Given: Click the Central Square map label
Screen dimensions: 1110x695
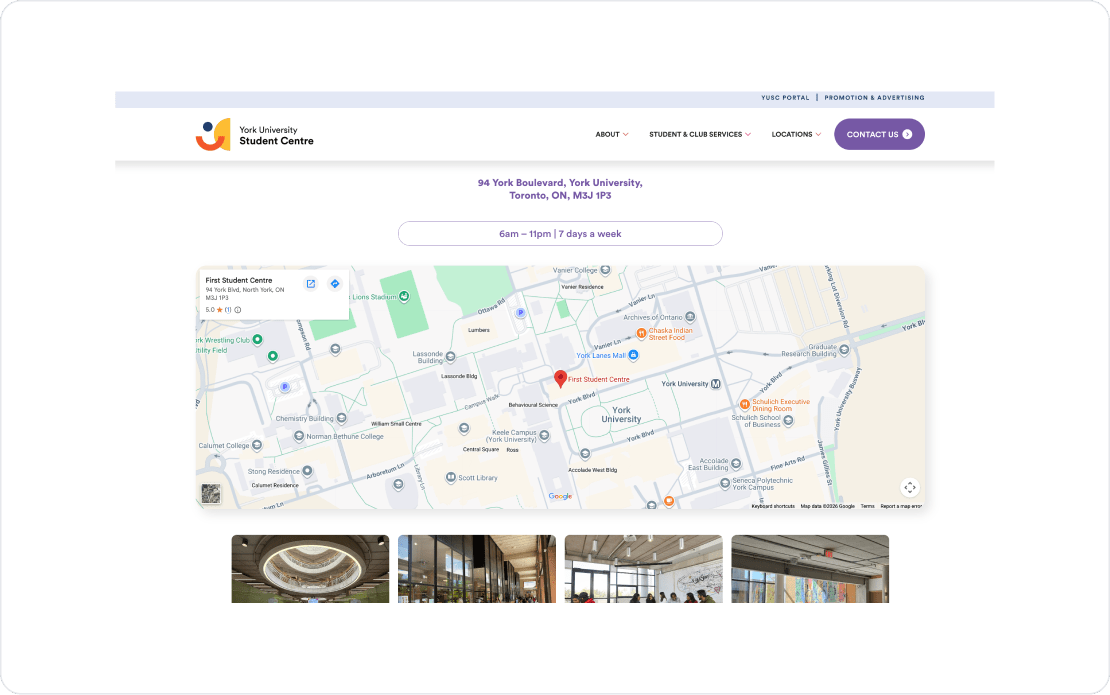Looking at the screenshot, I should tap(481, 449).
